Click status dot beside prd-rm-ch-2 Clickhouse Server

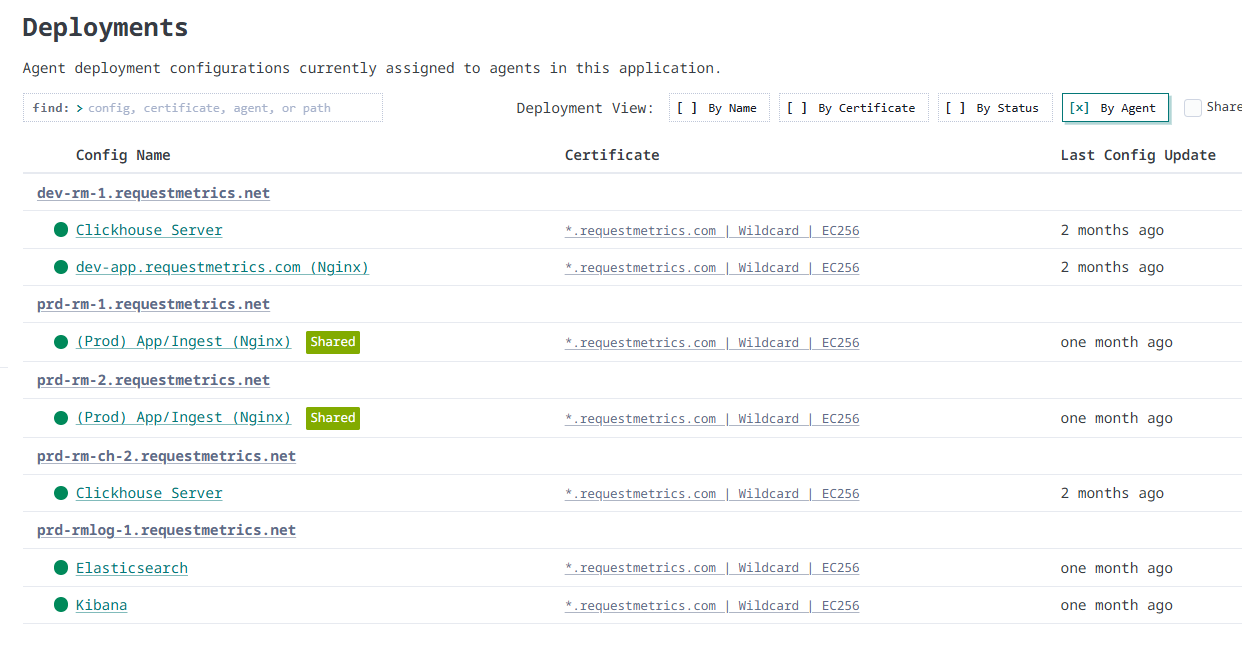[x=61, y=493]
